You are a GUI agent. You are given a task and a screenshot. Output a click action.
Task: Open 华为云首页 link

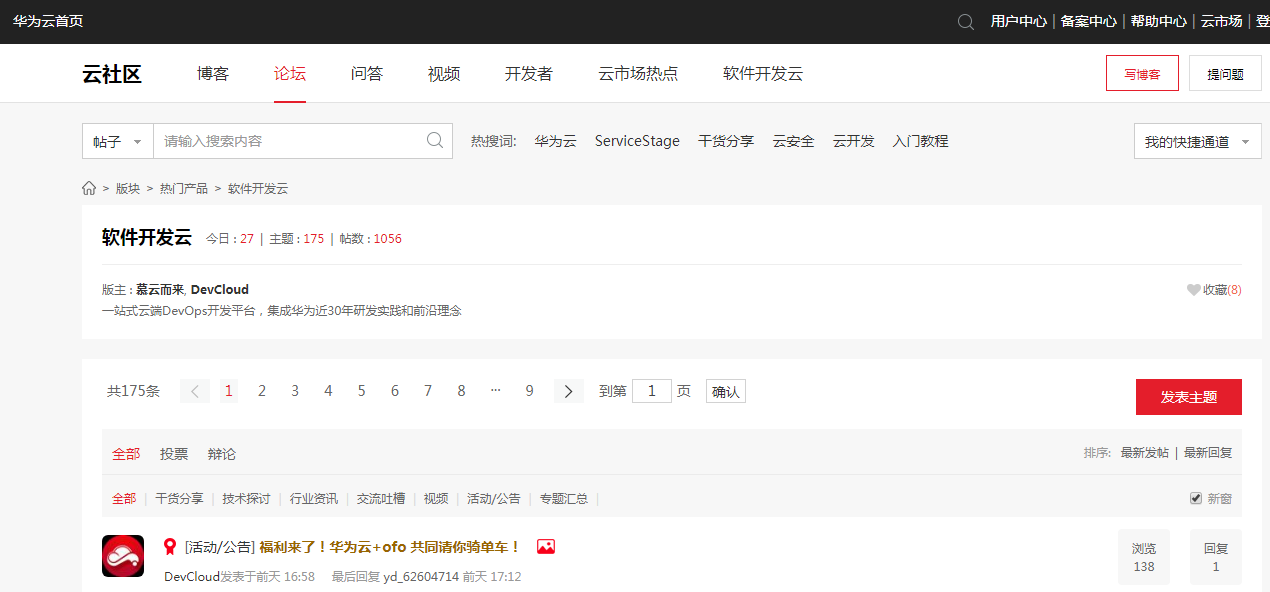pos(48,21)
